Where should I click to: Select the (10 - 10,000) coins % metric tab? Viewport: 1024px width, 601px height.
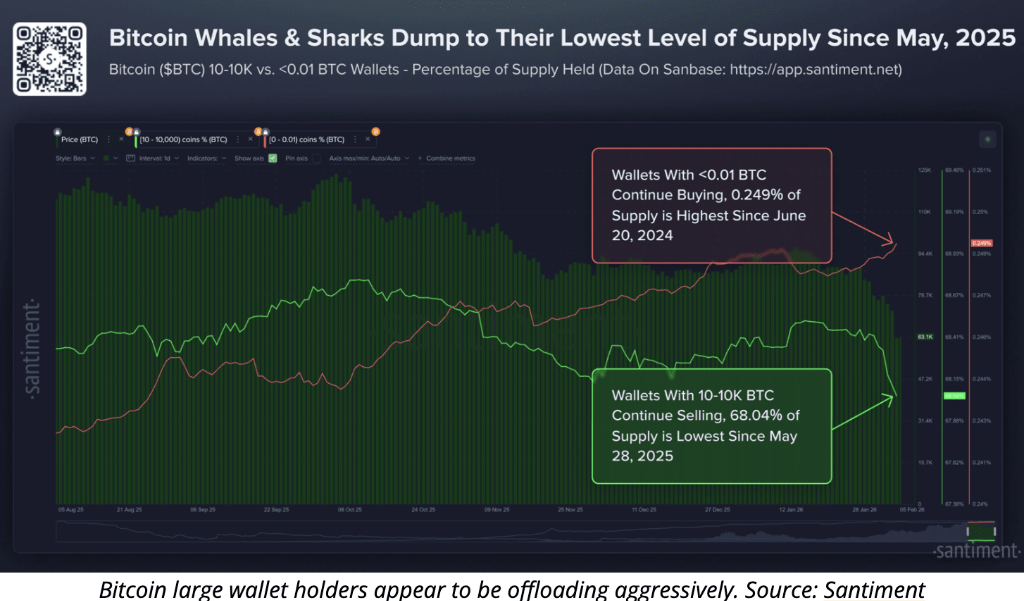[182, 139]
